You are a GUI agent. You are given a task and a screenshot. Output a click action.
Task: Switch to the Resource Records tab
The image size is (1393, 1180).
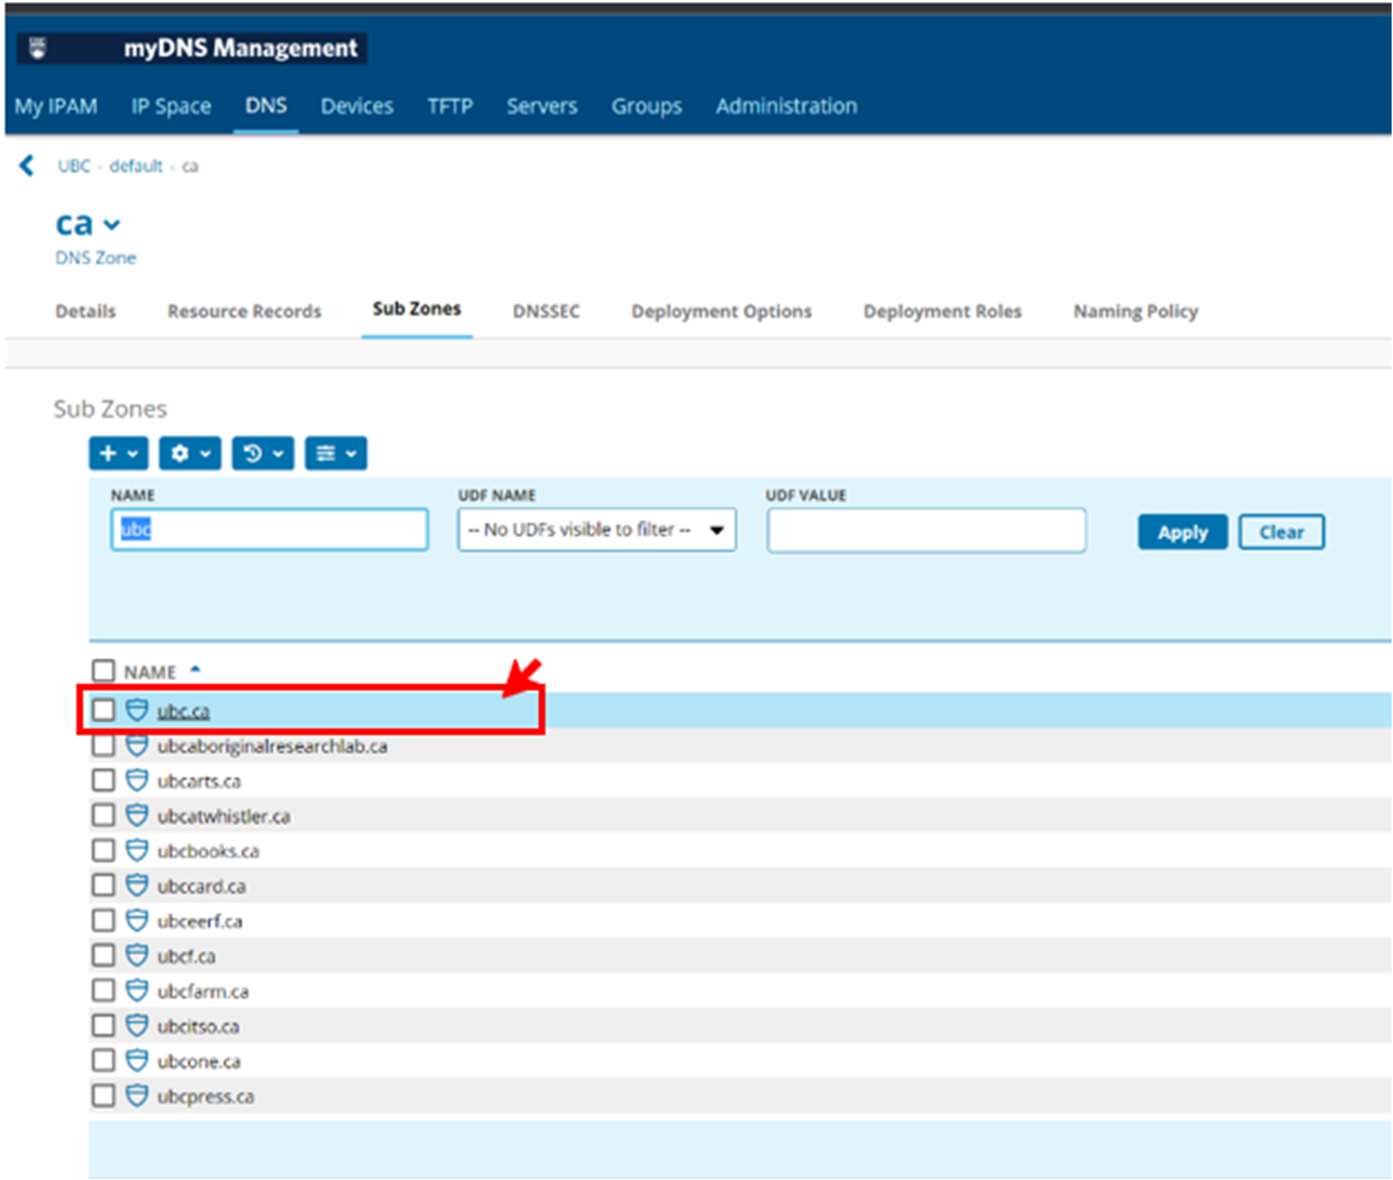[244, 312]
